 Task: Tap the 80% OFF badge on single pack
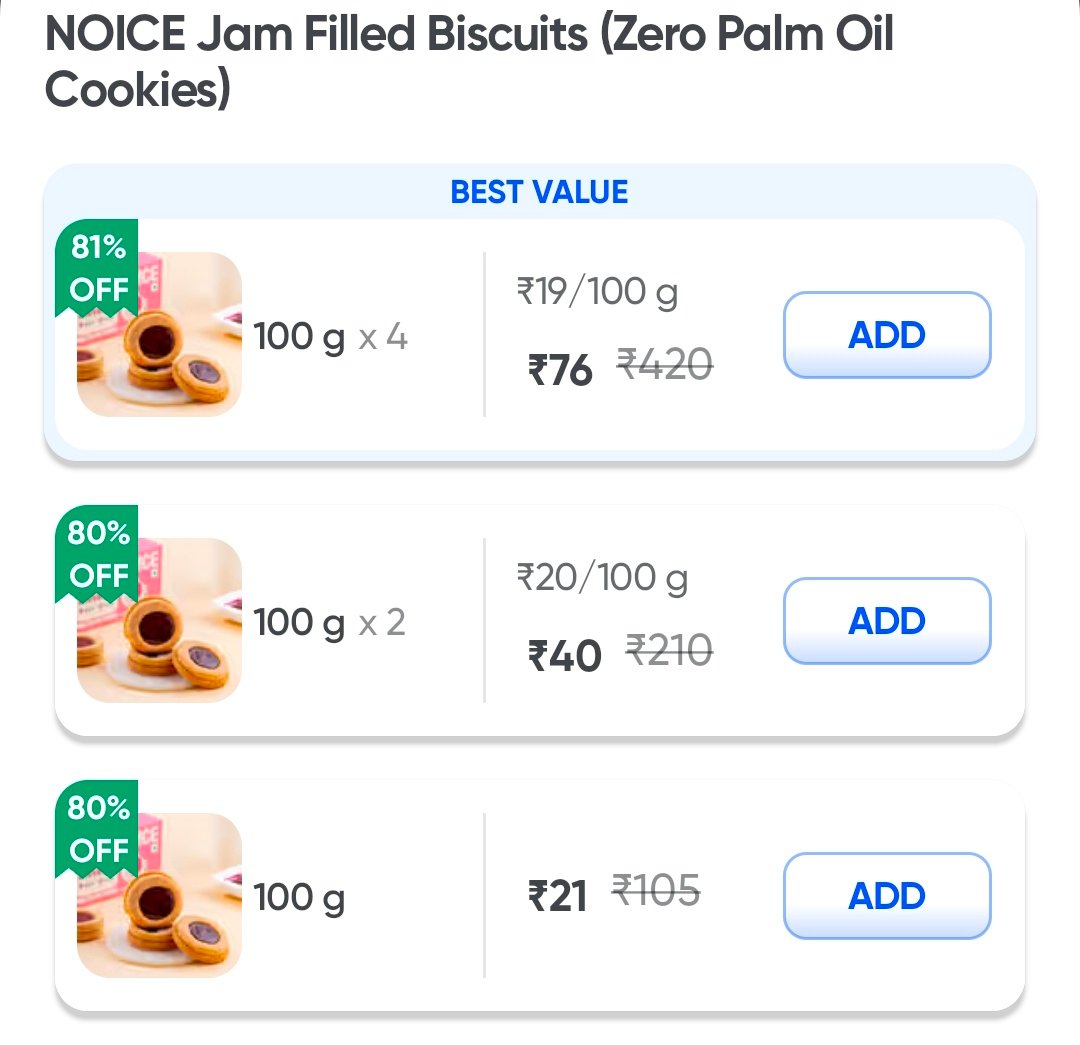[98, 828]
